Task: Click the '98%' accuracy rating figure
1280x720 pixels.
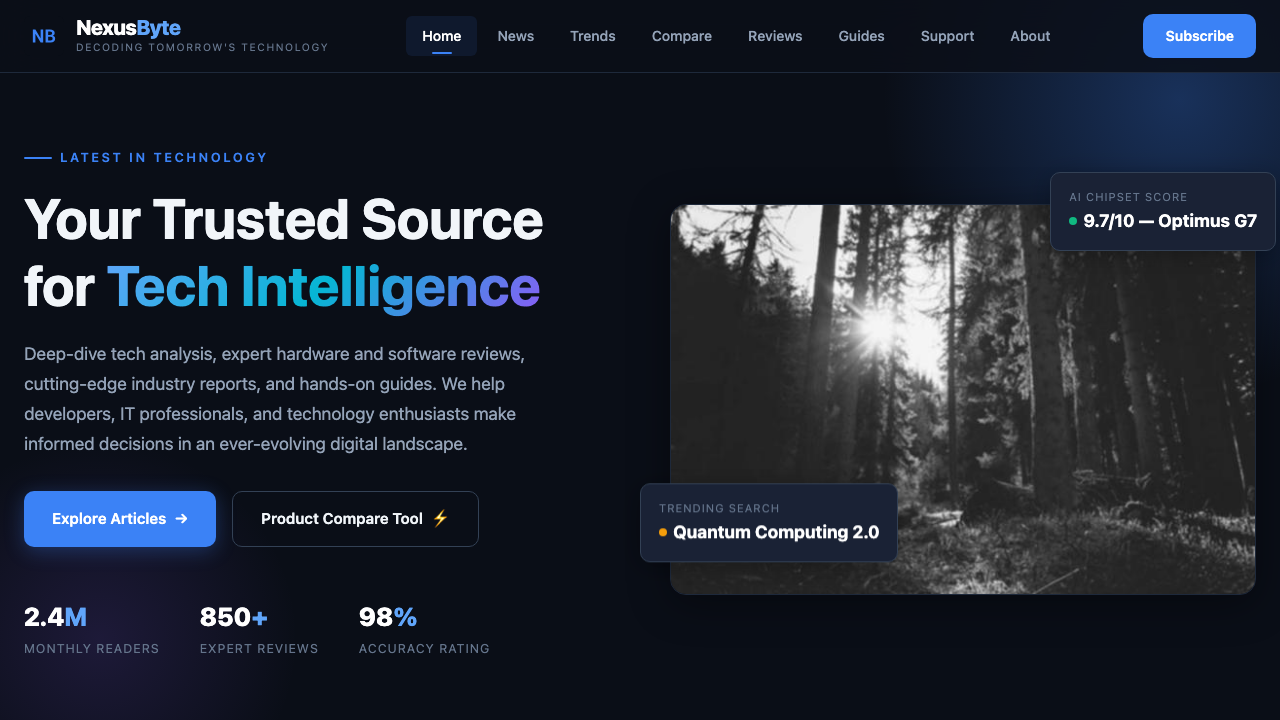Action: [388, 617]
